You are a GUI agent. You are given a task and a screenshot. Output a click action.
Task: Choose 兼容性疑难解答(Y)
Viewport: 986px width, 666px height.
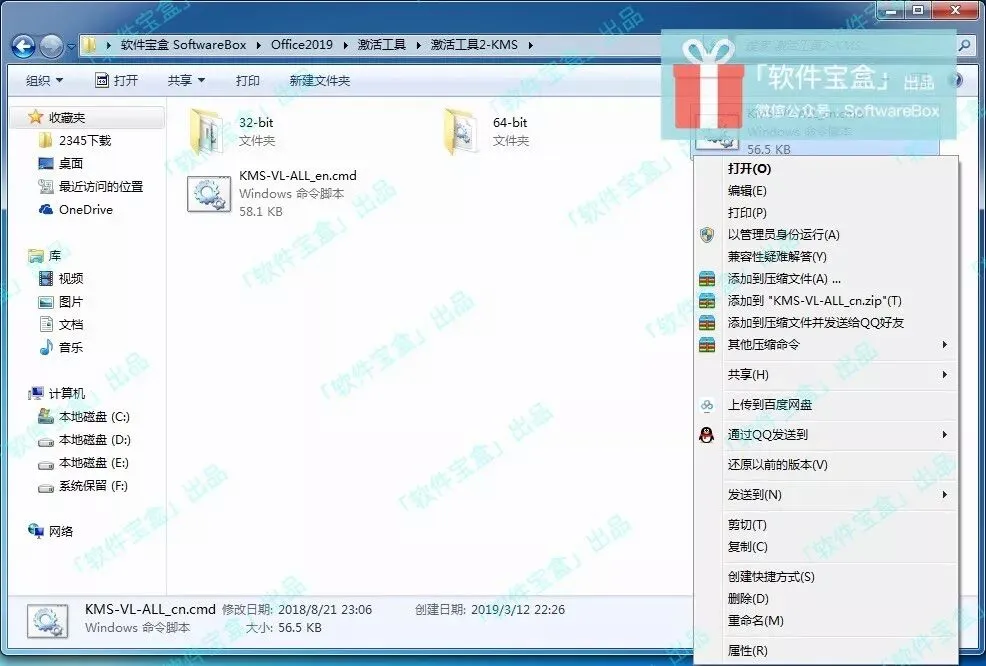826,257
